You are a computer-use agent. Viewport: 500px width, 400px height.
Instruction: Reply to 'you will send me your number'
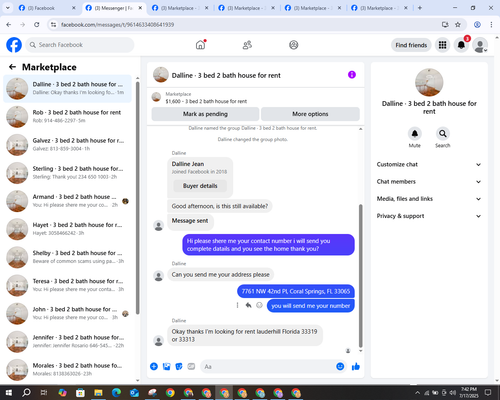click(x=248, y=305)
